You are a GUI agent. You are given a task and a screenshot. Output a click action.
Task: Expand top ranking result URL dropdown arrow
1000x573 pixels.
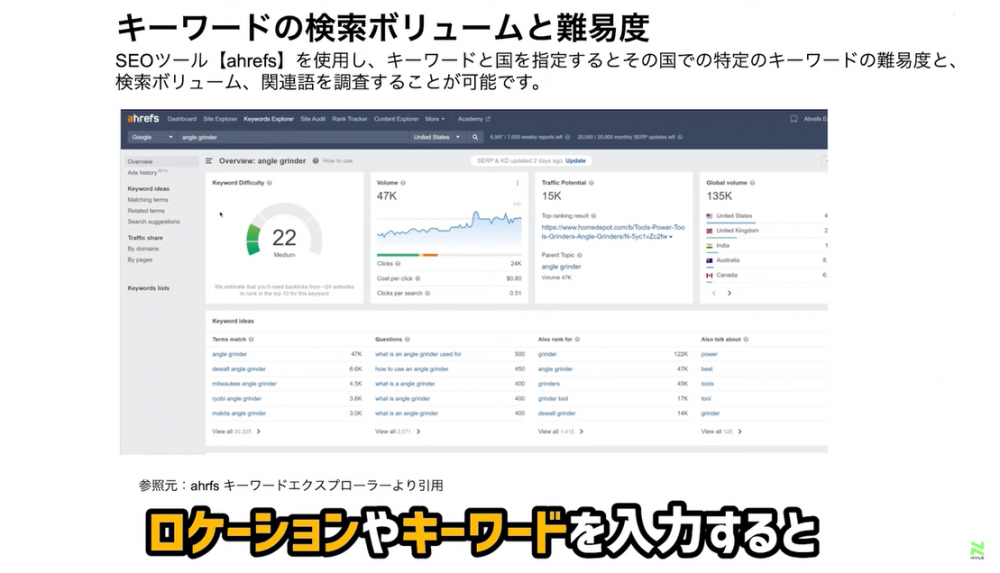point(671,237)
